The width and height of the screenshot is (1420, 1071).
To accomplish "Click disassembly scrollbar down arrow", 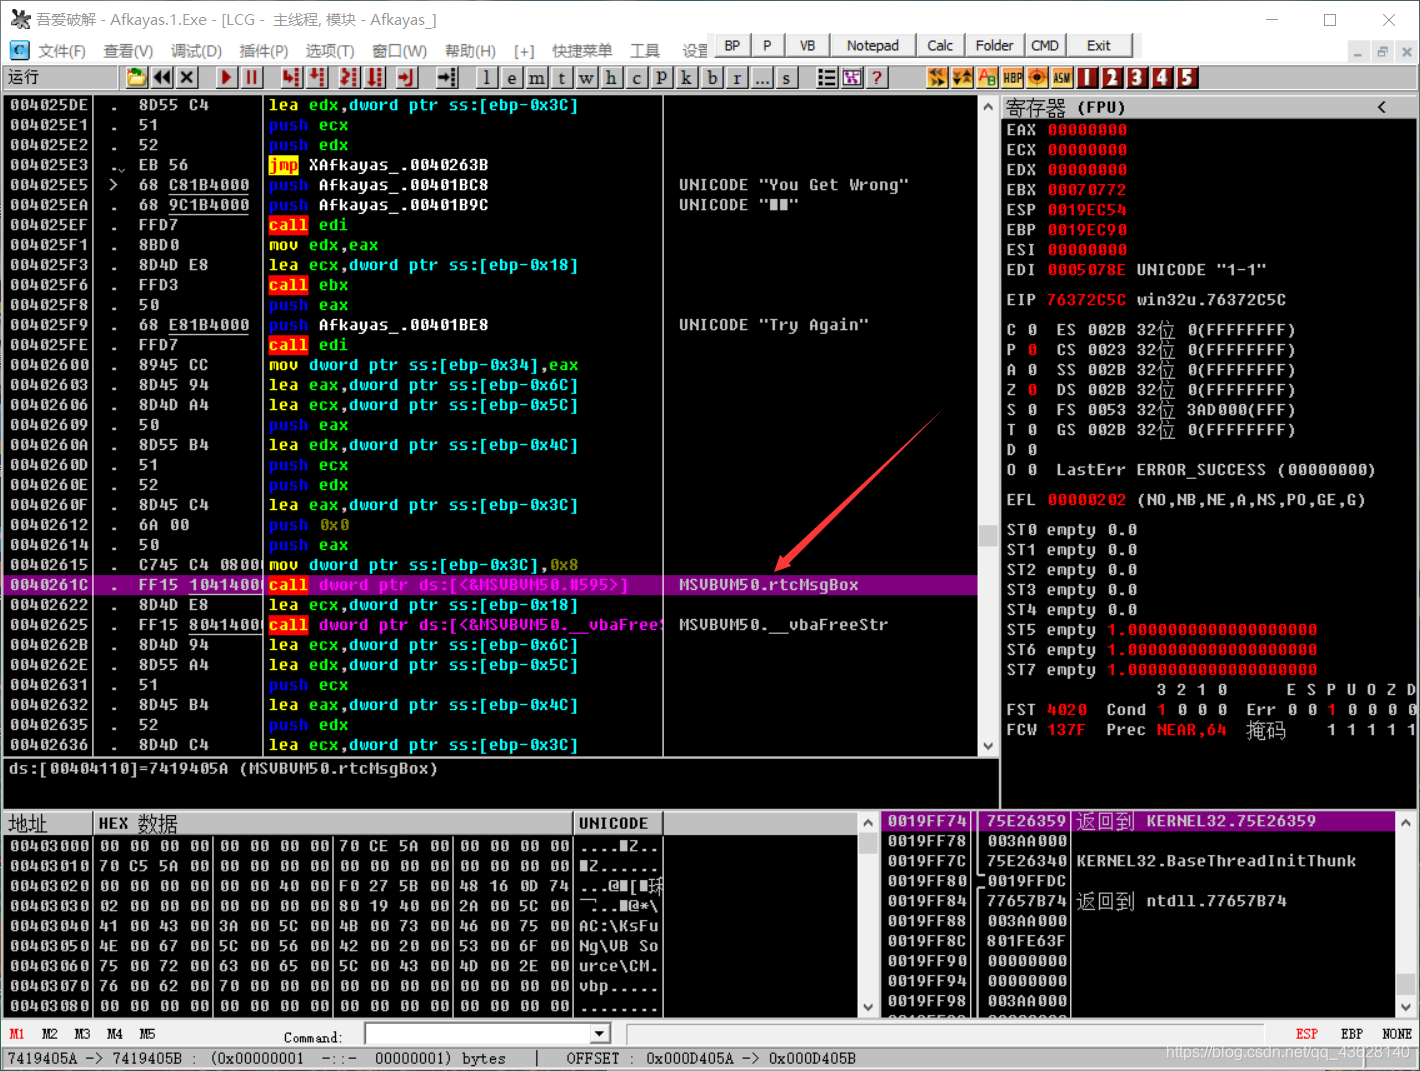I will [988, 746].
